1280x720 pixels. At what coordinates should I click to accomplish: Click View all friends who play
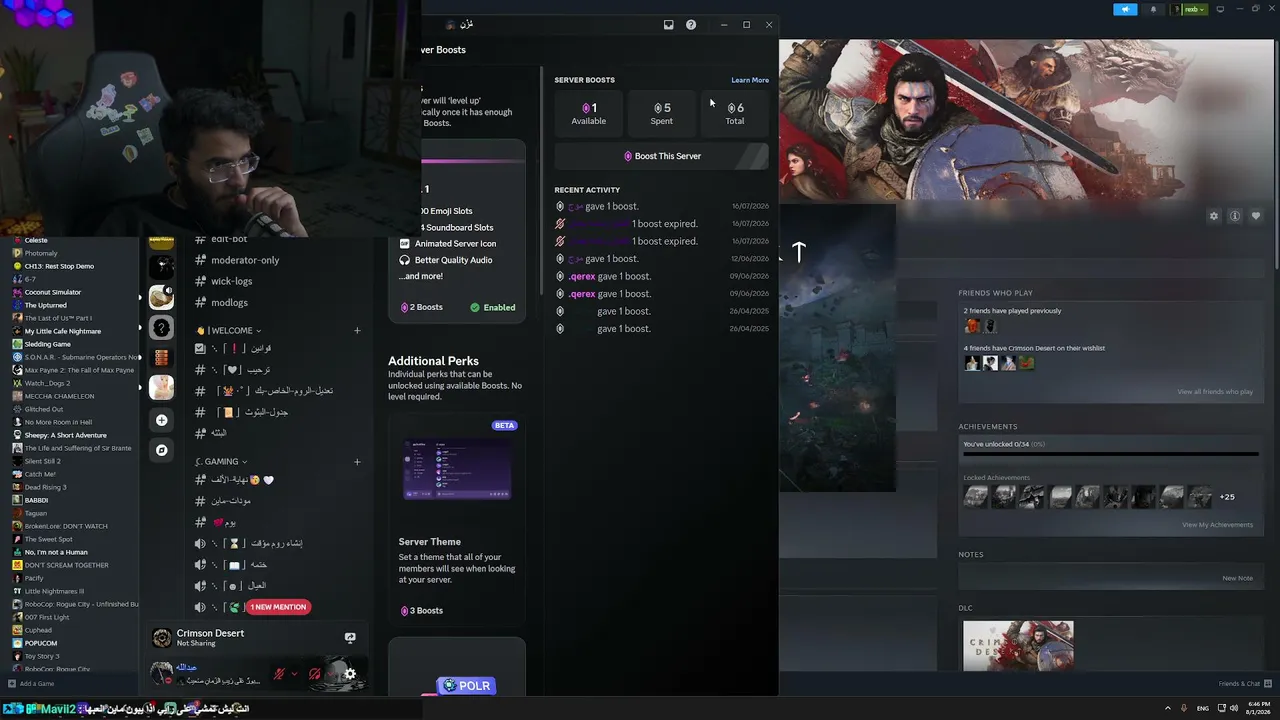click(x=1215, y=392)
